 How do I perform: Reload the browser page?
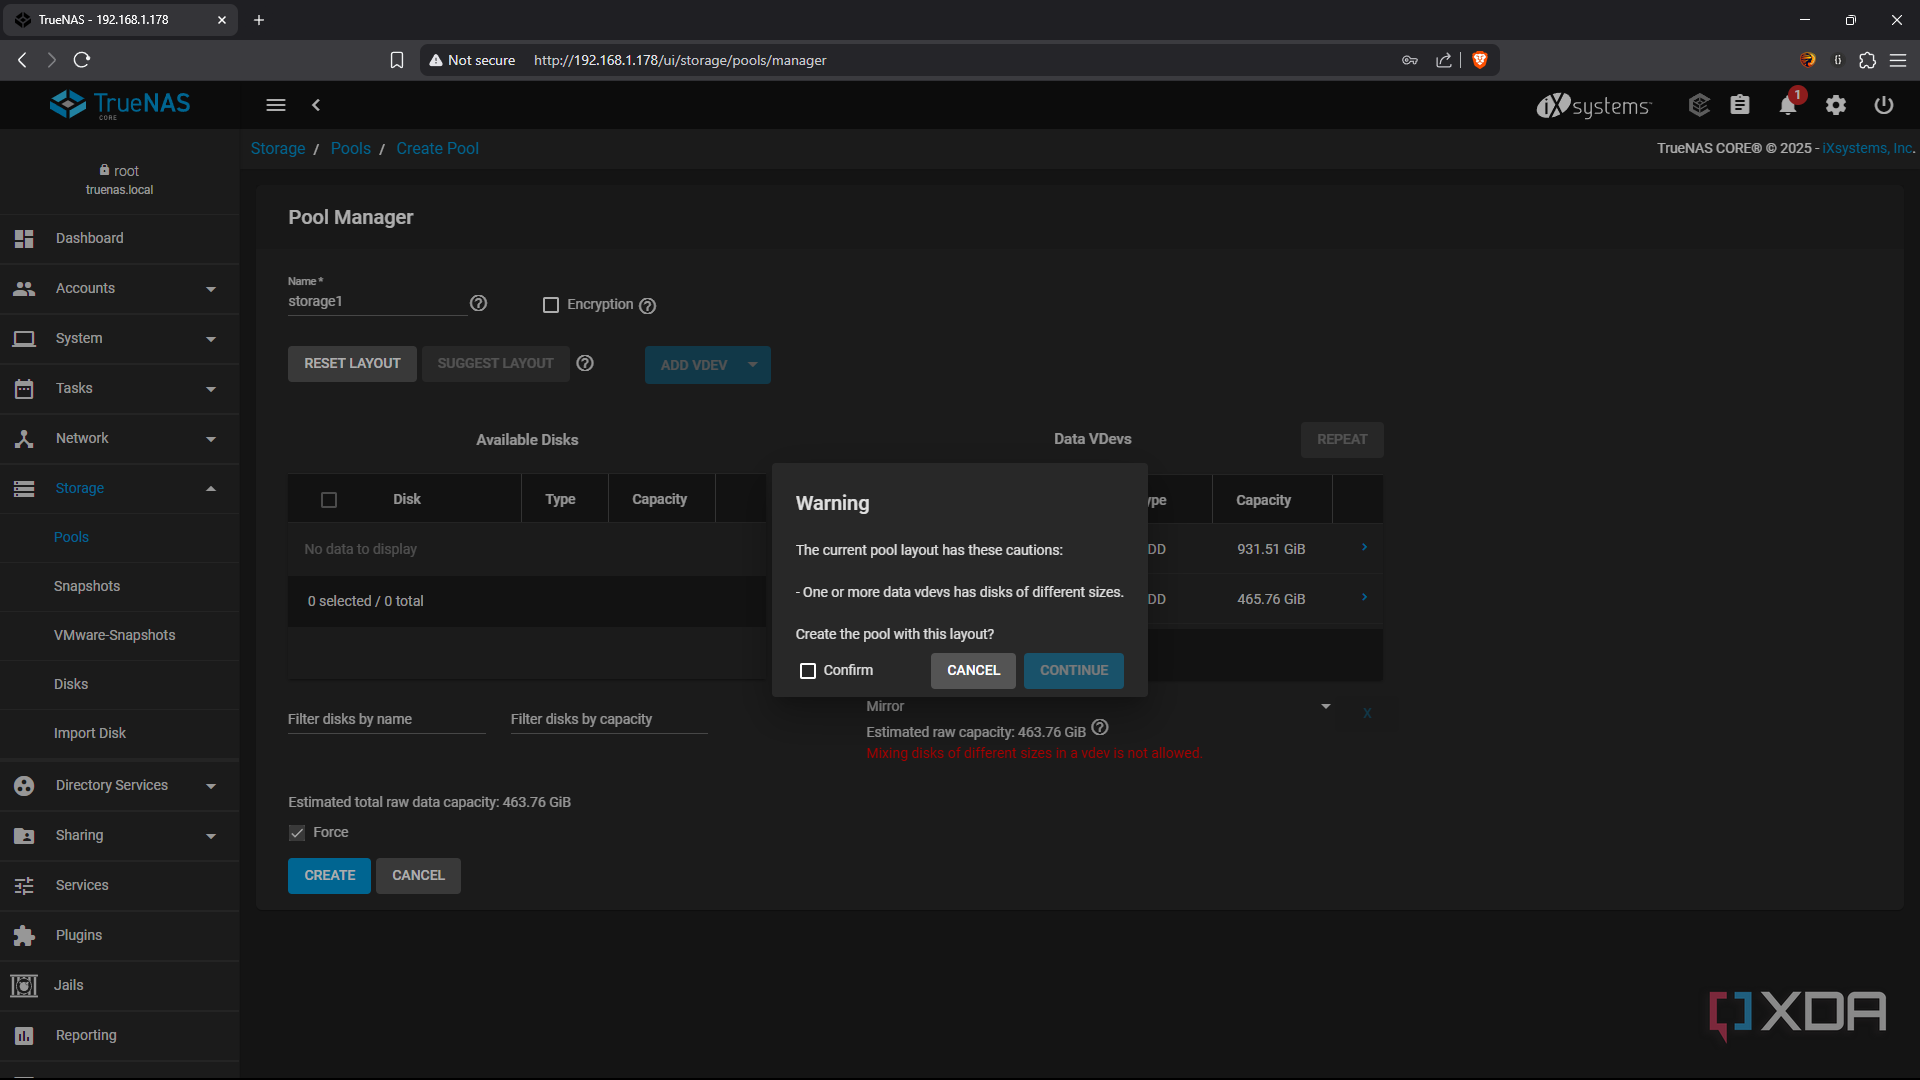coord(82,60)
